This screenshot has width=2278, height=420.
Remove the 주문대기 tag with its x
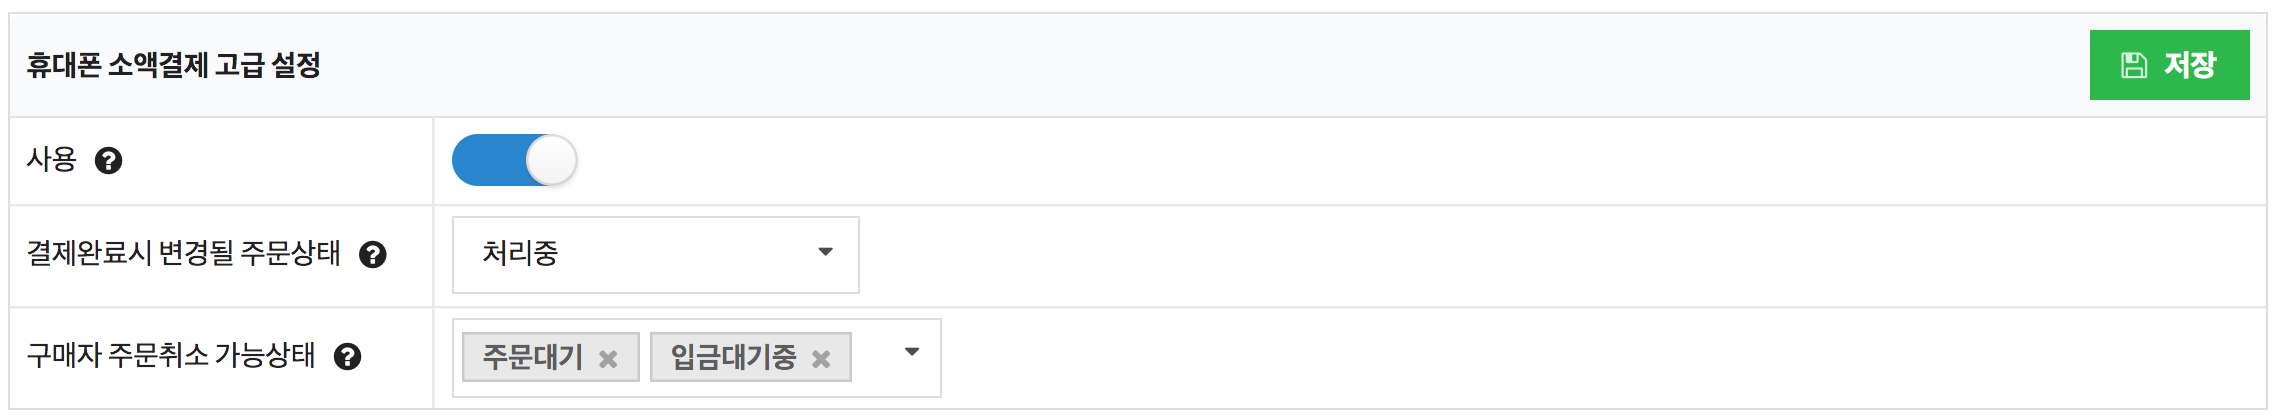(x=608, y=359)
